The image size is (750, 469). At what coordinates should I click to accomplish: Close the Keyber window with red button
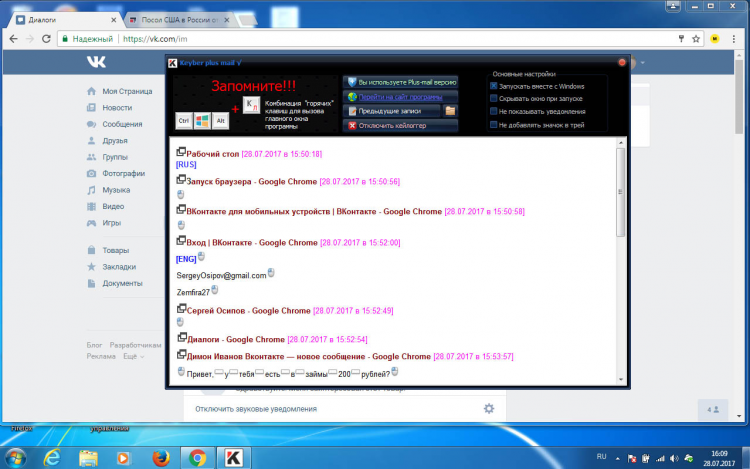point(622,62)
